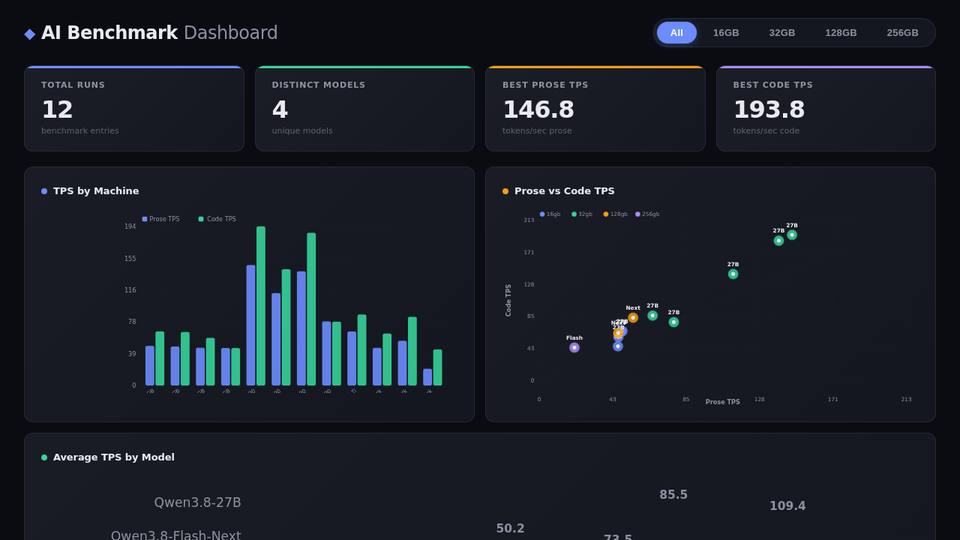Select the 27B point with highest Code TPS
The height and width of the screenshot is (540, 960).
pyautogui.click(x=792, y=235)
